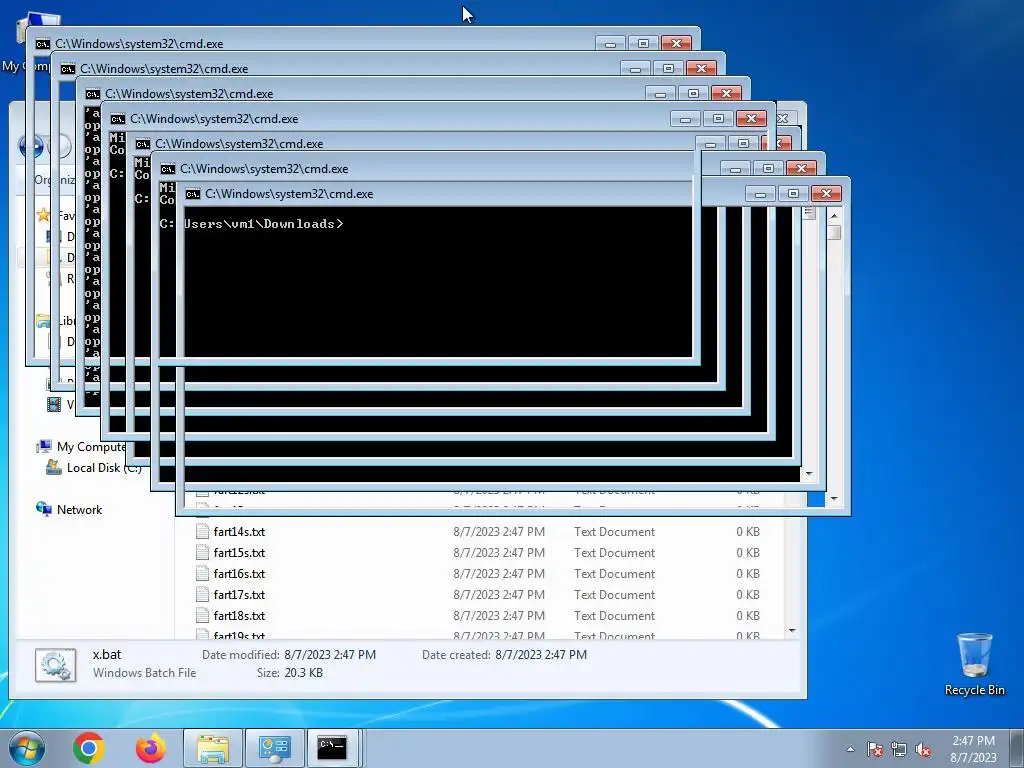The image size is (1024, 768).
Task: Open the clock showing 2:47 PM
Action: 973,749
